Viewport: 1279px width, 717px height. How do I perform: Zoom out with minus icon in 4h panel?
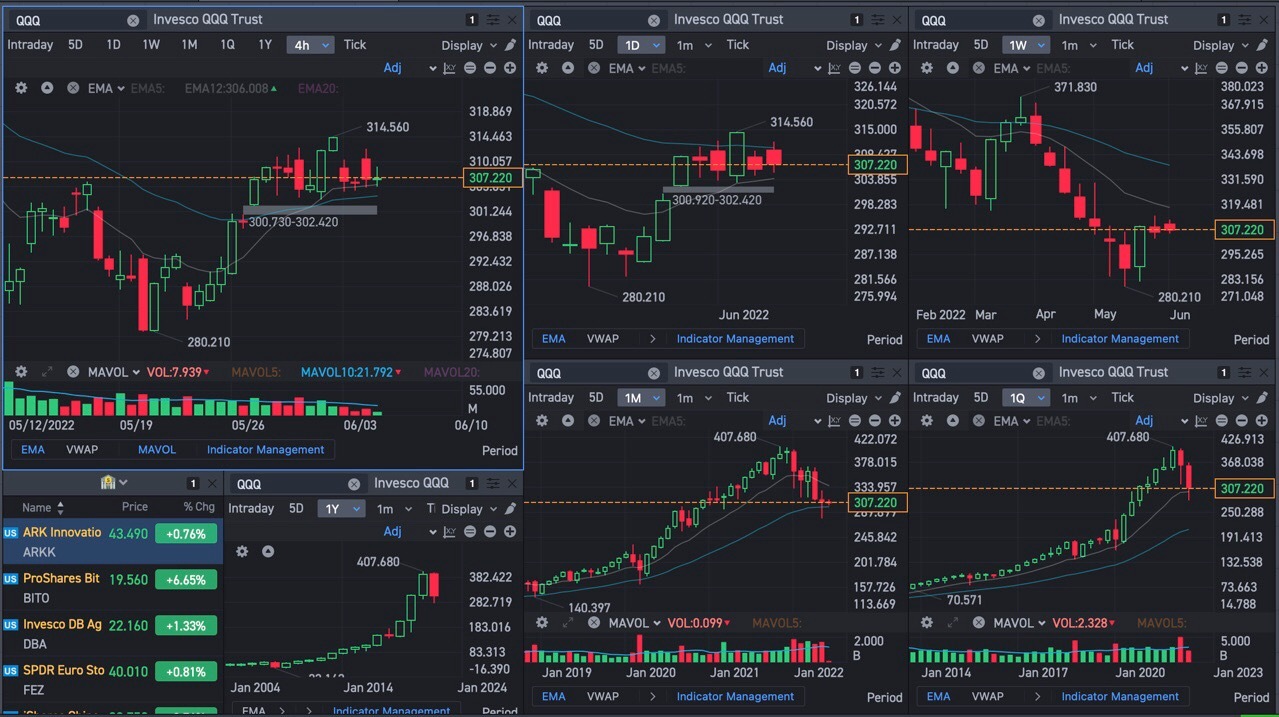490,68
